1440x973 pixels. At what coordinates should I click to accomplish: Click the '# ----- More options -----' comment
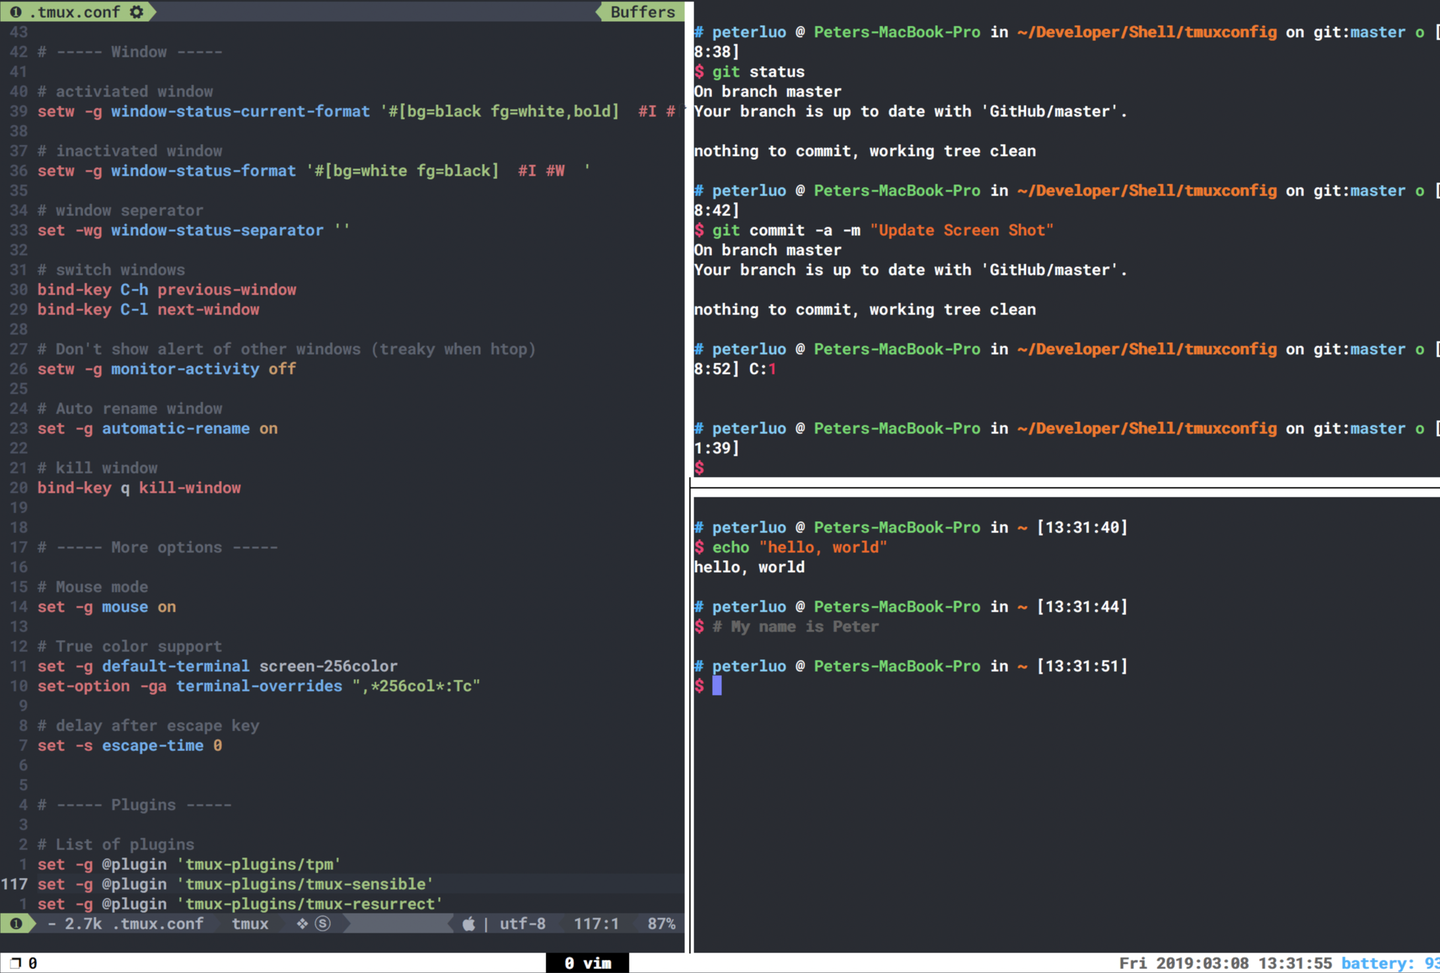[x=157, y=547]
